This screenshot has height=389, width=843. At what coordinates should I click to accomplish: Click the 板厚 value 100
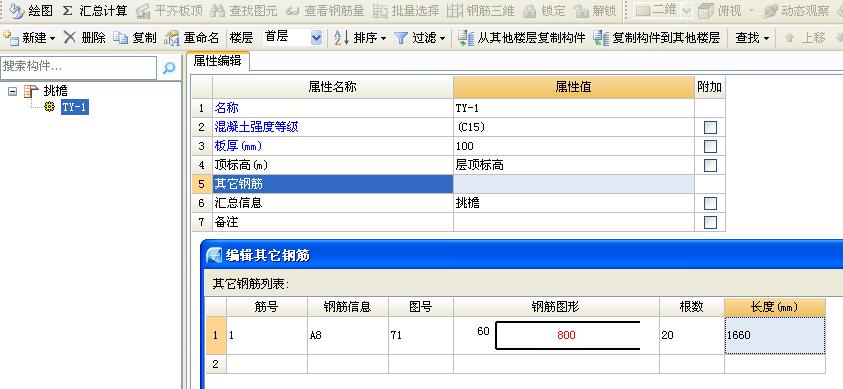click(x=574, y=146)
